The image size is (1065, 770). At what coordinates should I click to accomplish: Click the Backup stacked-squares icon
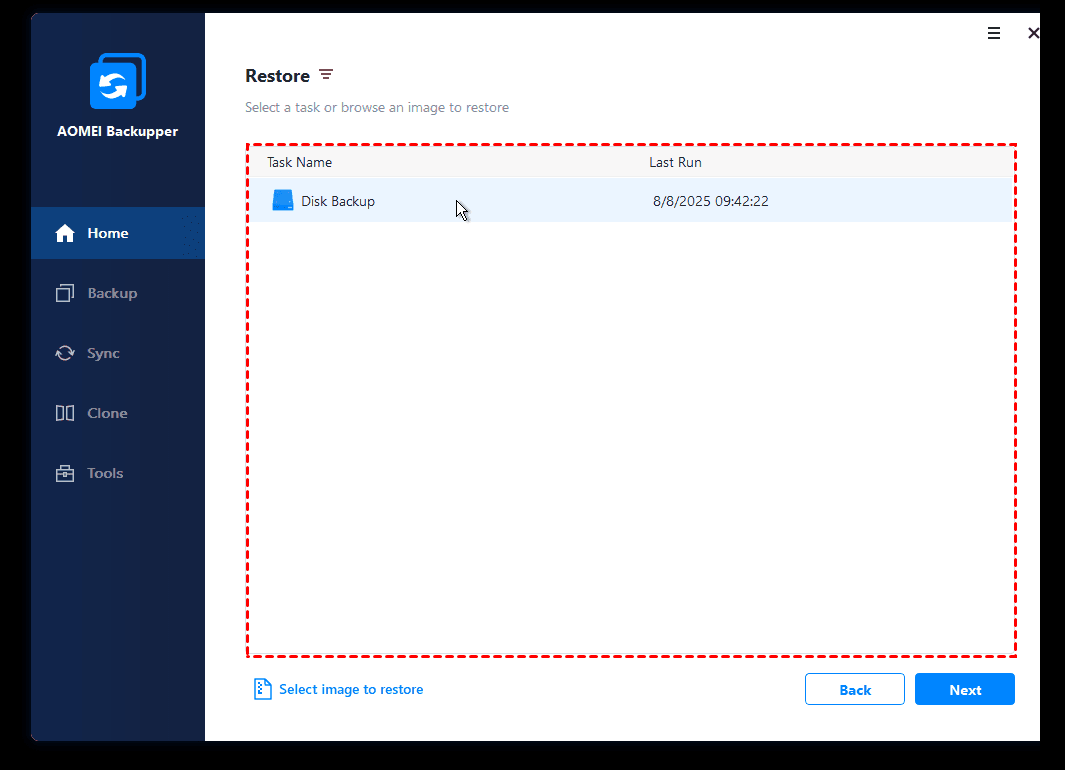click(65, 293)
